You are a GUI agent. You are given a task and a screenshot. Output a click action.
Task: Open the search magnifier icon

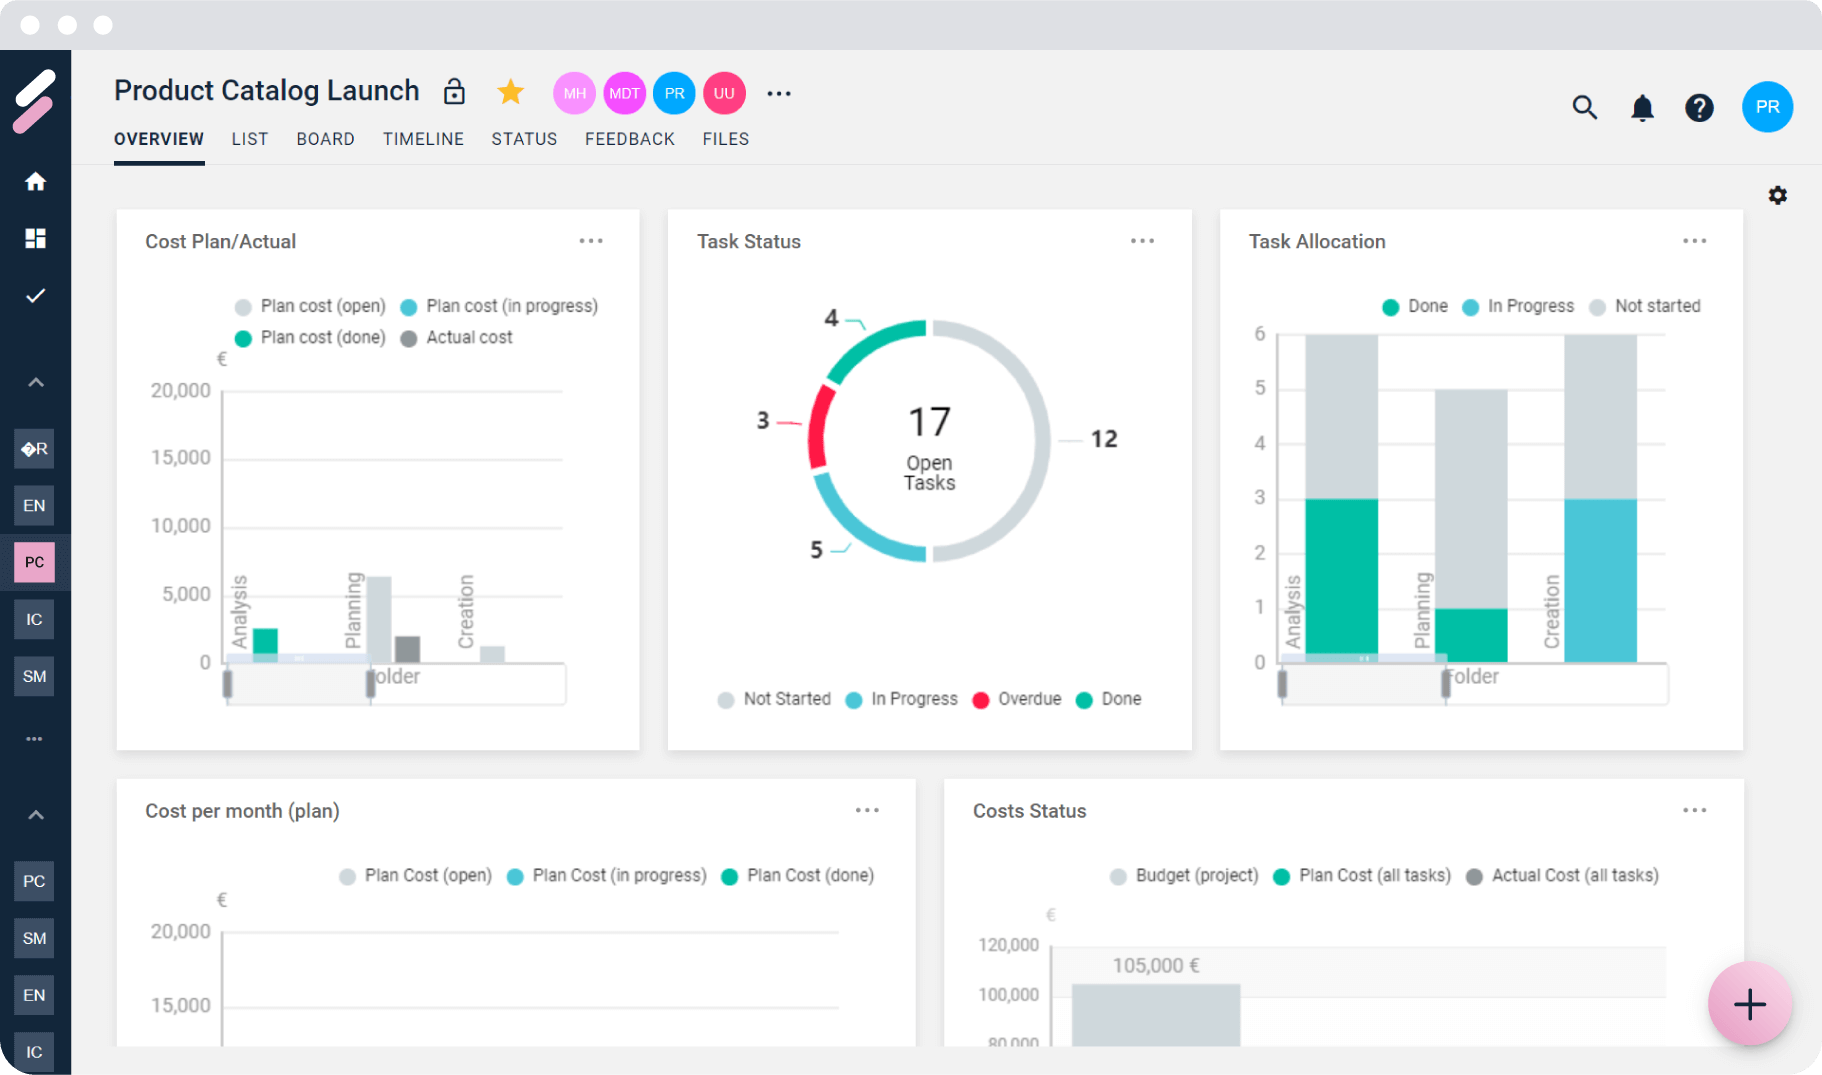pos(1584,107)
